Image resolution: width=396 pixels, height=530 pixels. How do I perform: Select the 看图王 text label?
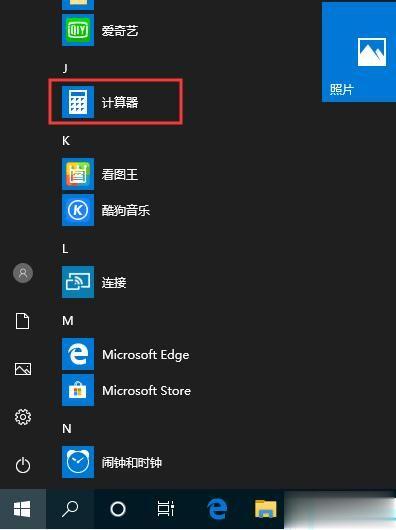tap(120, 174)
